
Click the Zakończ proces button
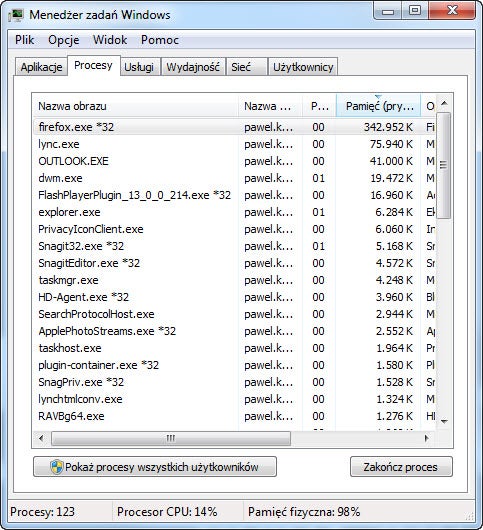coord(401,467)
